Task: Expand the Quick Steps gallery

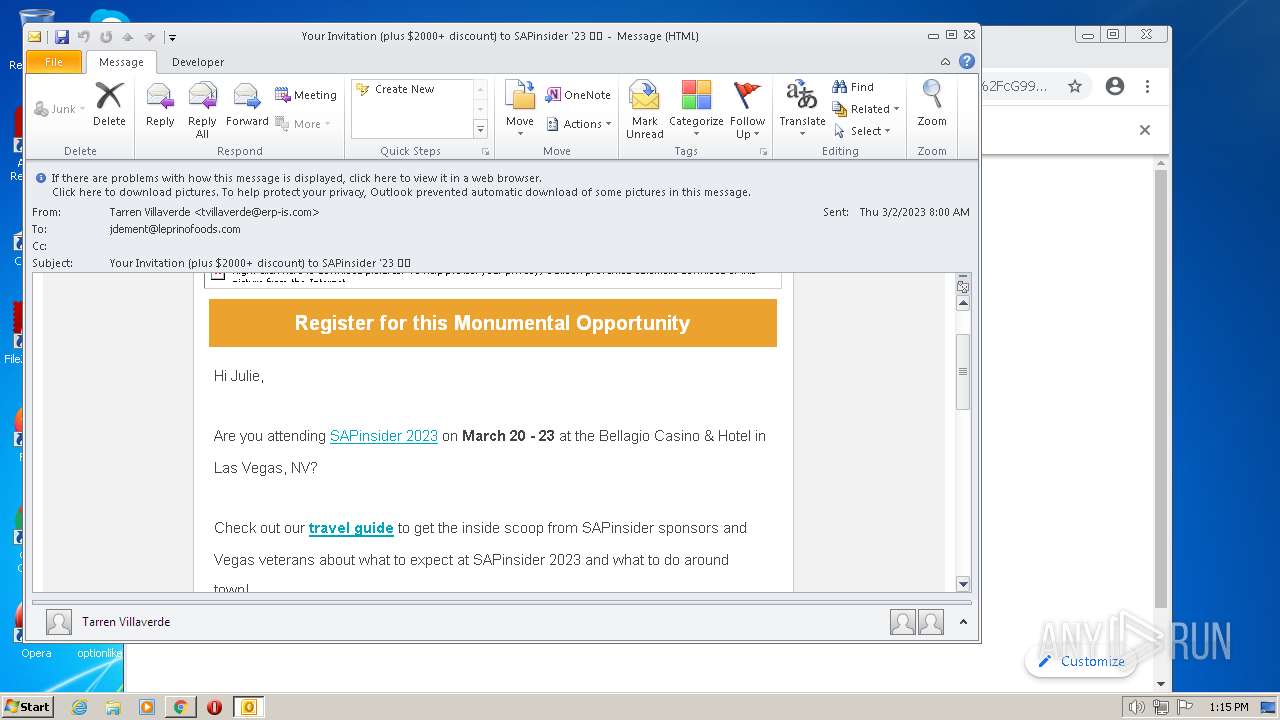Action: [x=480, y=130]
